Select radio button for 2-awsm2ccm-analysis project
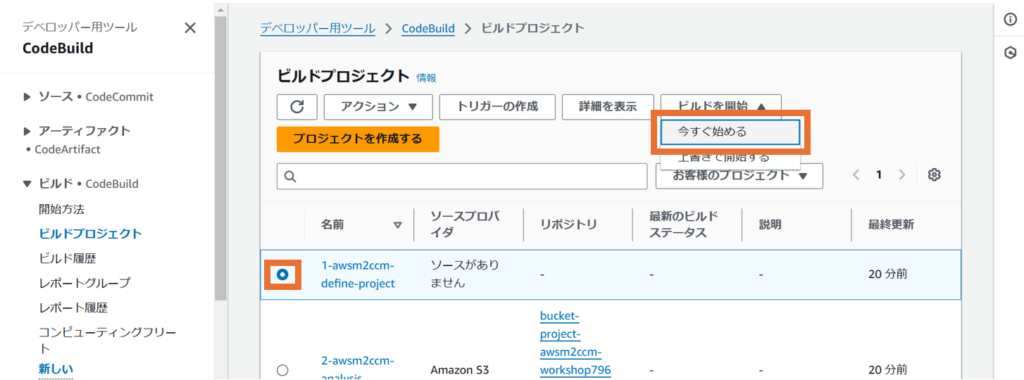Screen dimensions: 1024x380 282,370
